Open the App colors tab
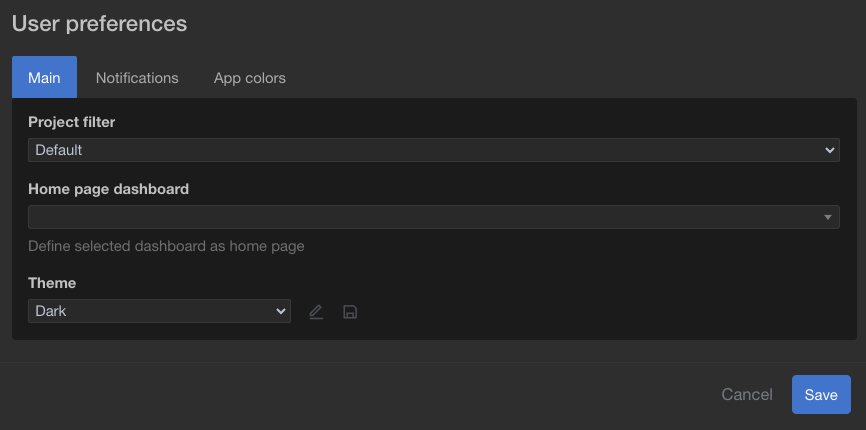866x430 pixels. [250, 78]
